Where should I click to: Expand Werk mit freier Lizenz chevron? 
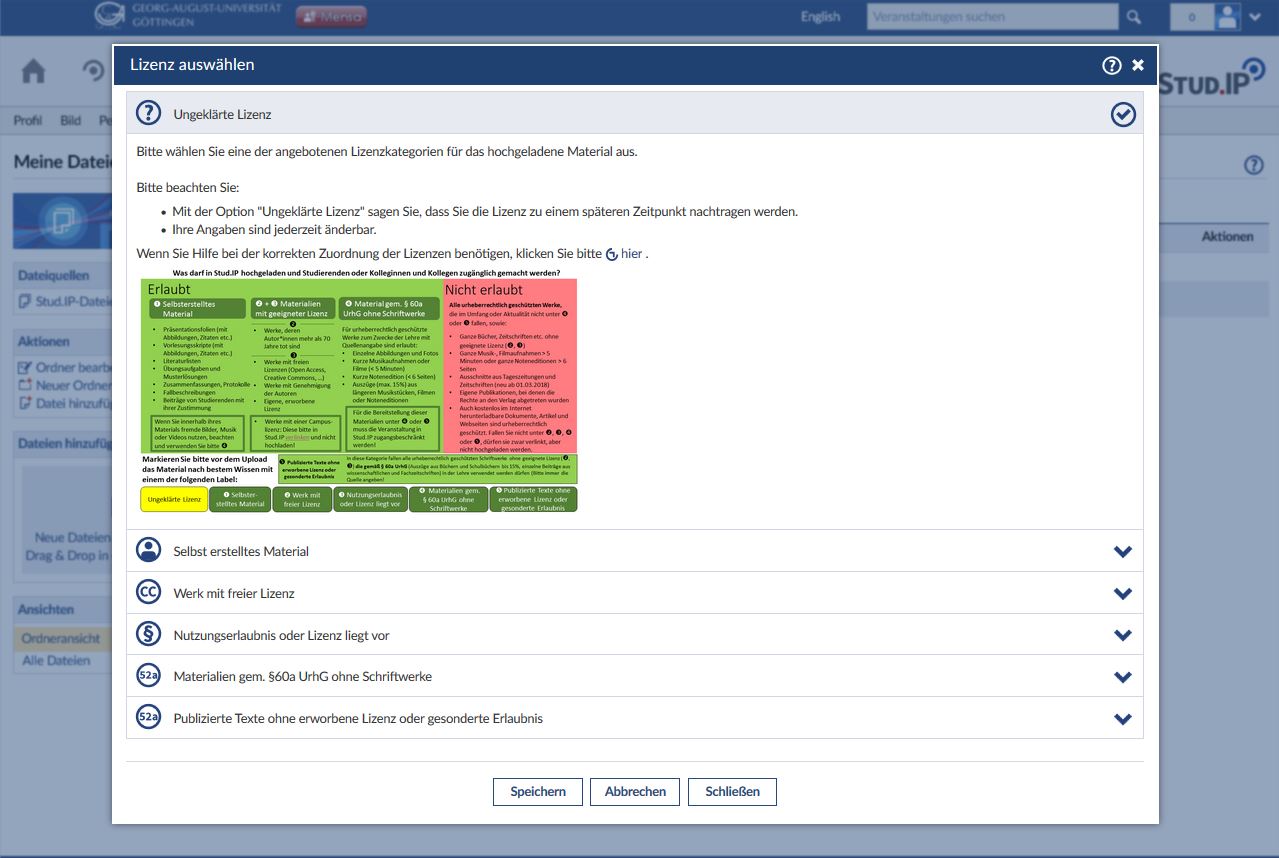(x=1122, y=594)
